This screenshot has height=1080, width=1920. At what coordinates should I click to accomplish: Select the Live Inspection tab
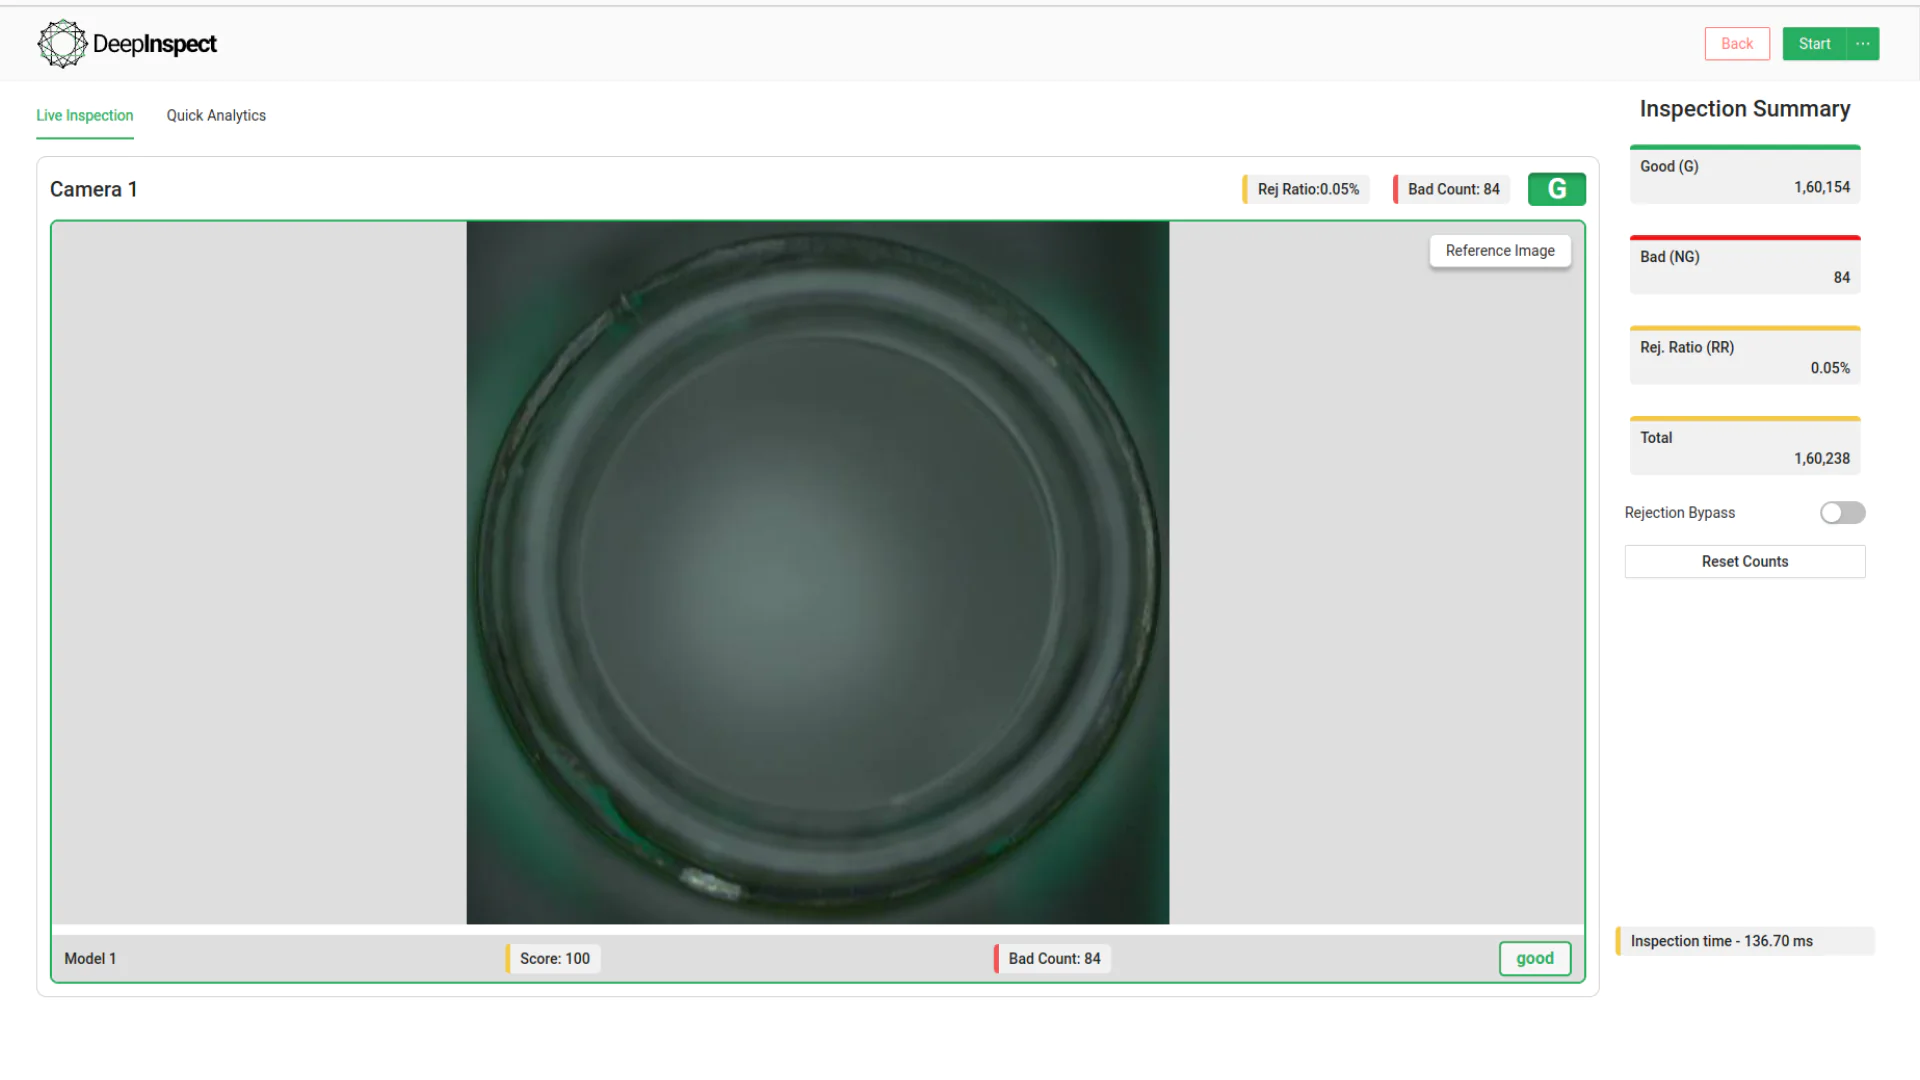84,115
